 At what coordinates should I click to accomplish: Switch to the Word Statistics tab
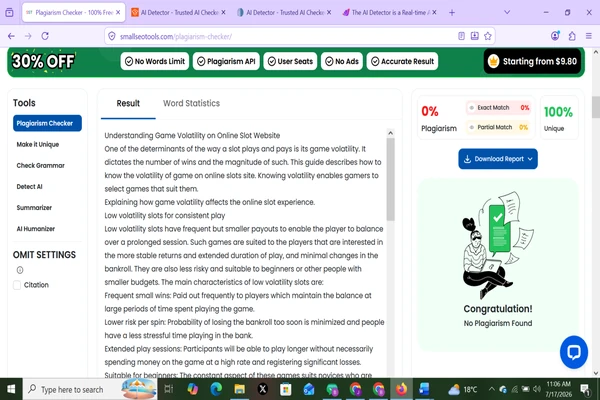point(191,103)
